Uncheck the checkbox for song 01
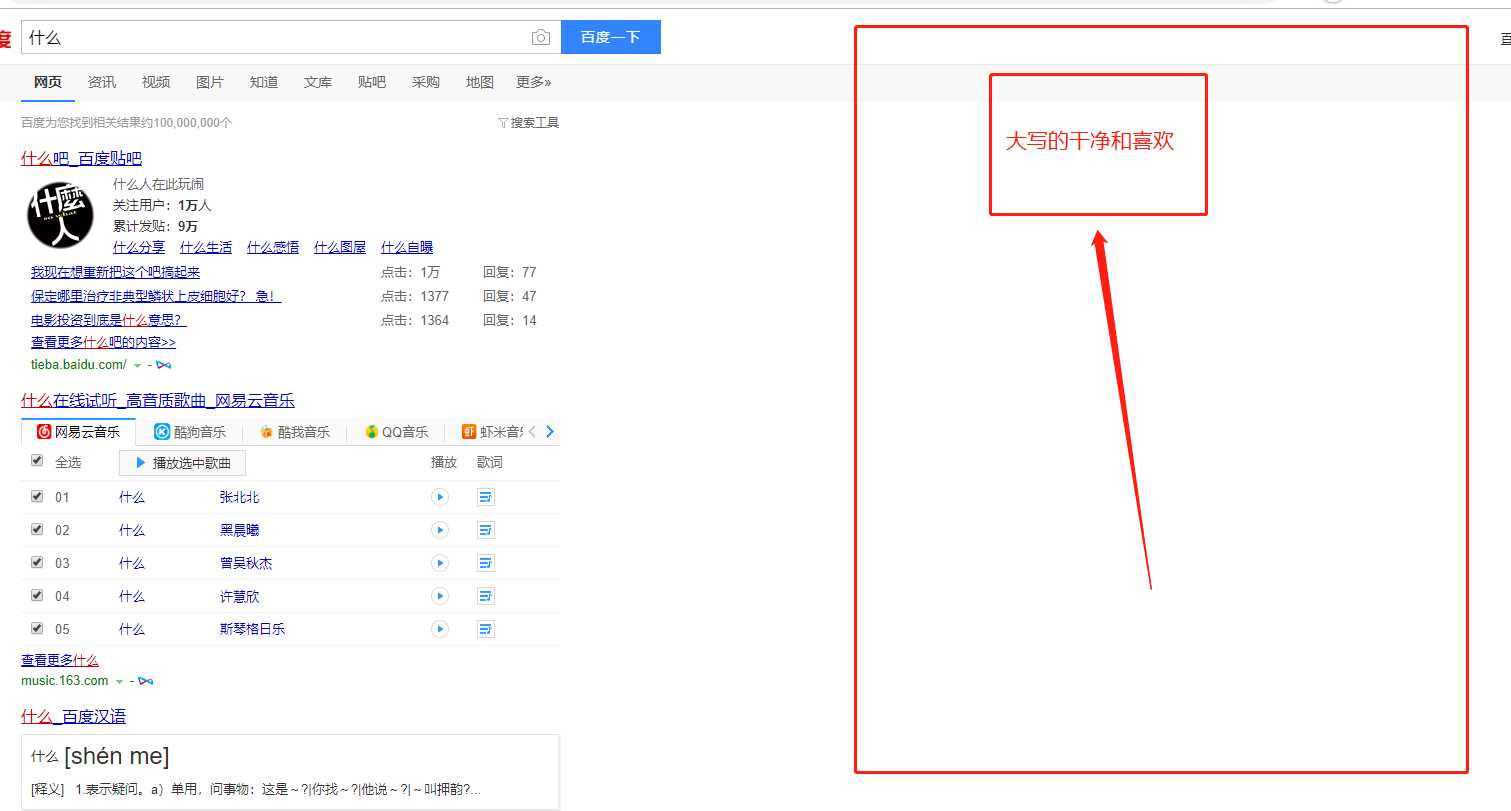Screen dimensions: 1511x811 click(37, 496)
